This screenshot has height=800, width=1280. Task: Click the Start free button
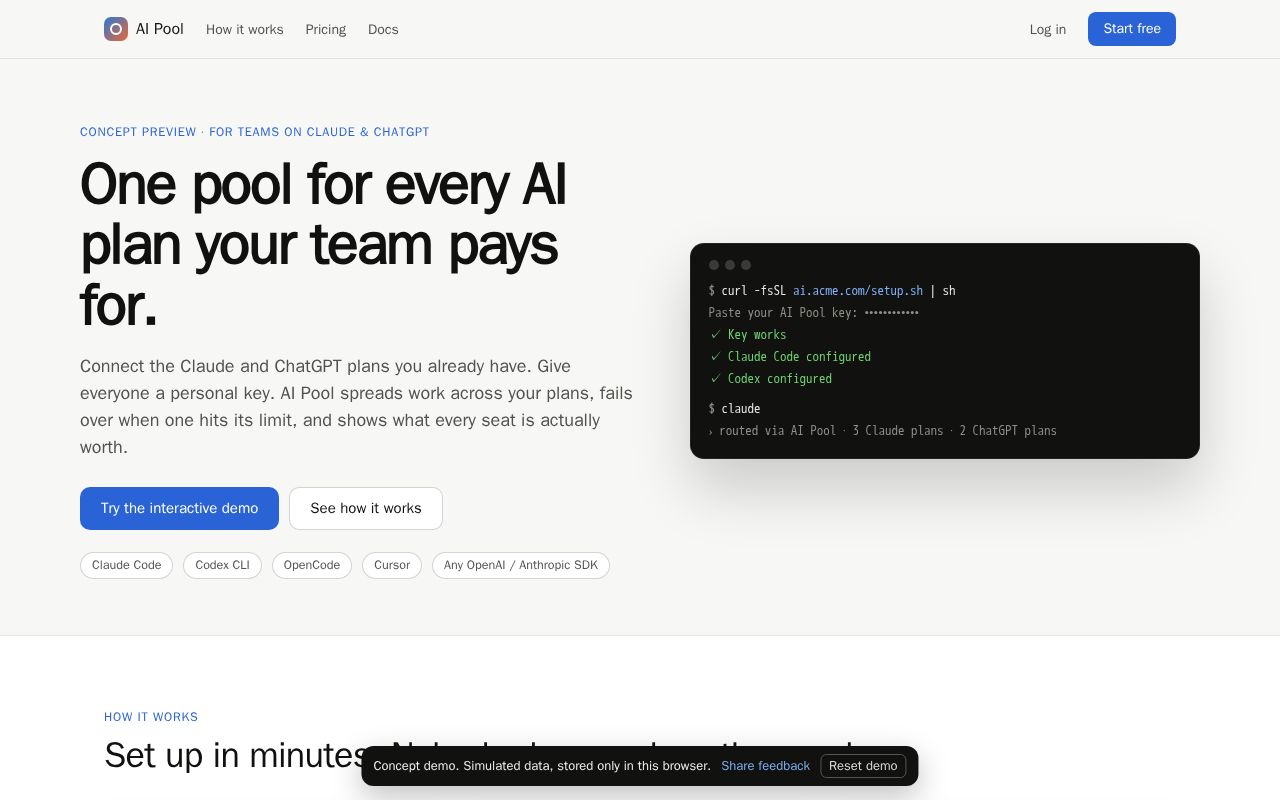click(x=1132, y=29)
